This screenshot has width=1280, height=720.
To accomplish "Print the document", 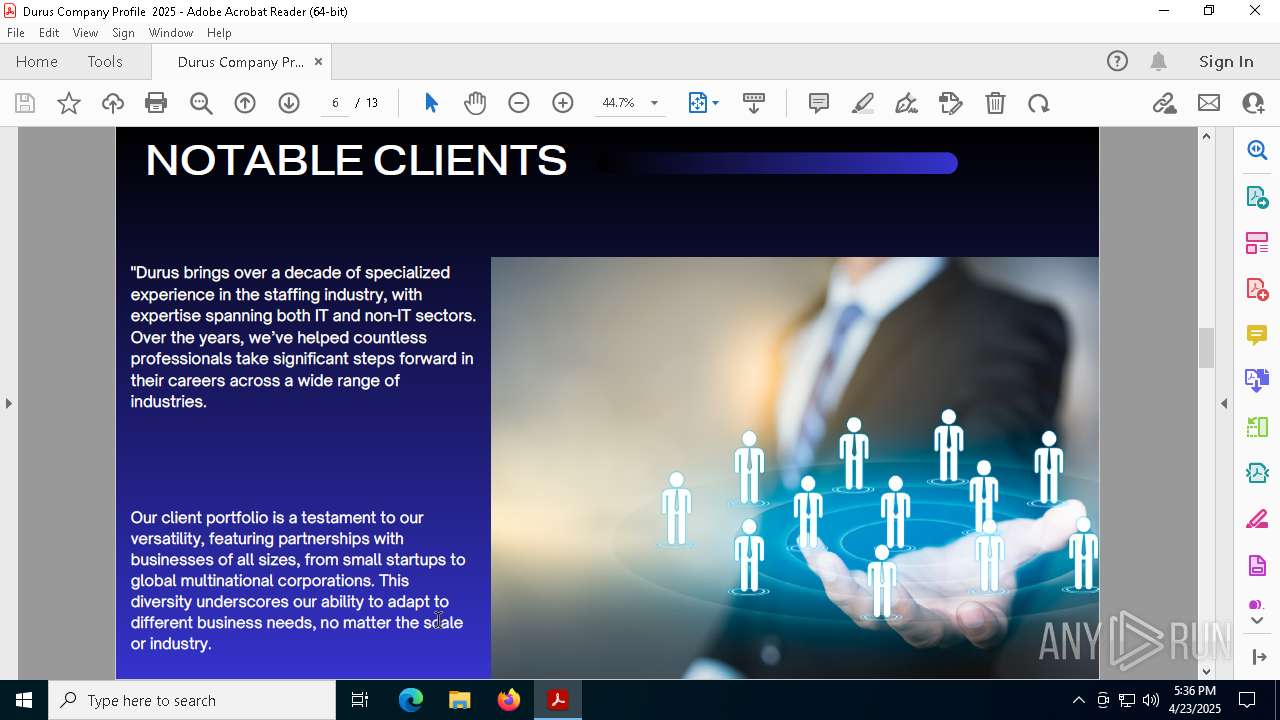I will (x=156, y=103).
